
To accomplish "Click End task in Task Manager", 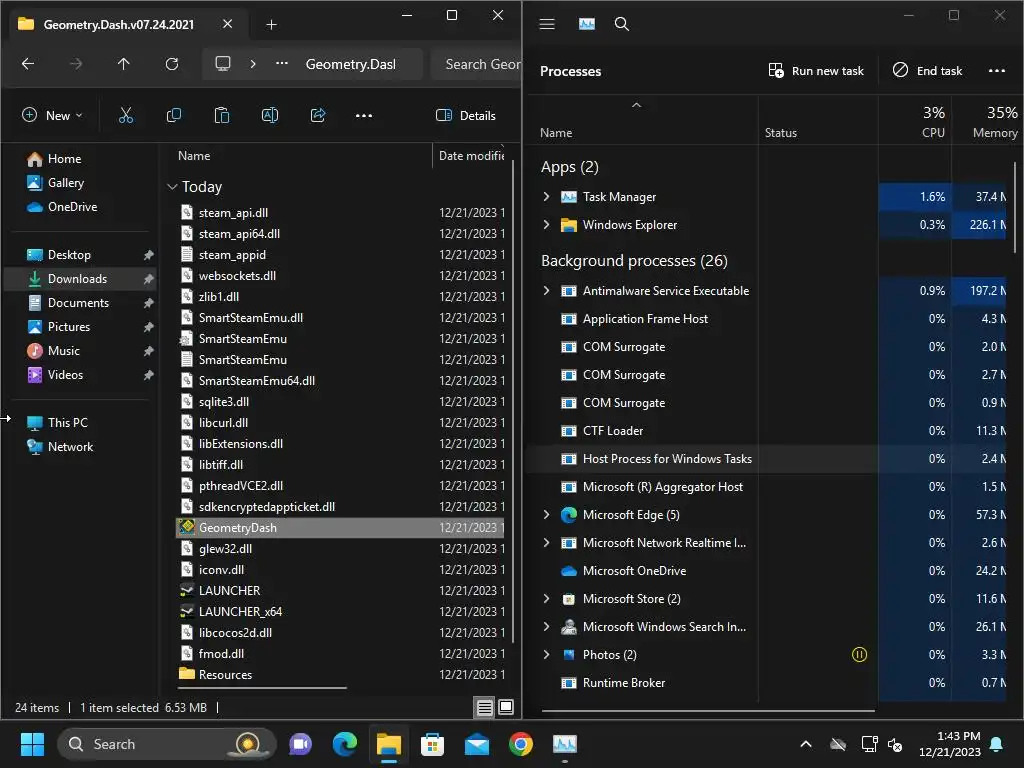I will click(x=927, y=71).
